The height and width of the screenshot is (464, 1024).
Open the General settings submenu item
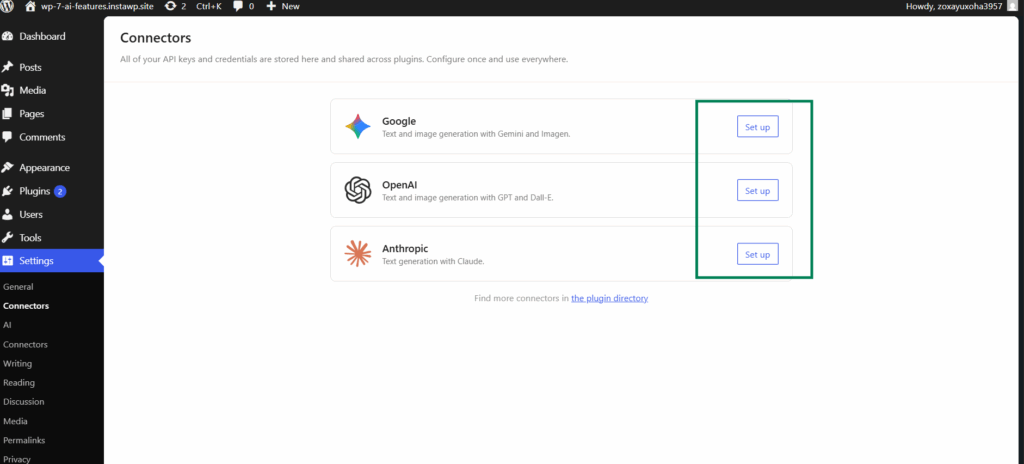[x=18, y=287]
